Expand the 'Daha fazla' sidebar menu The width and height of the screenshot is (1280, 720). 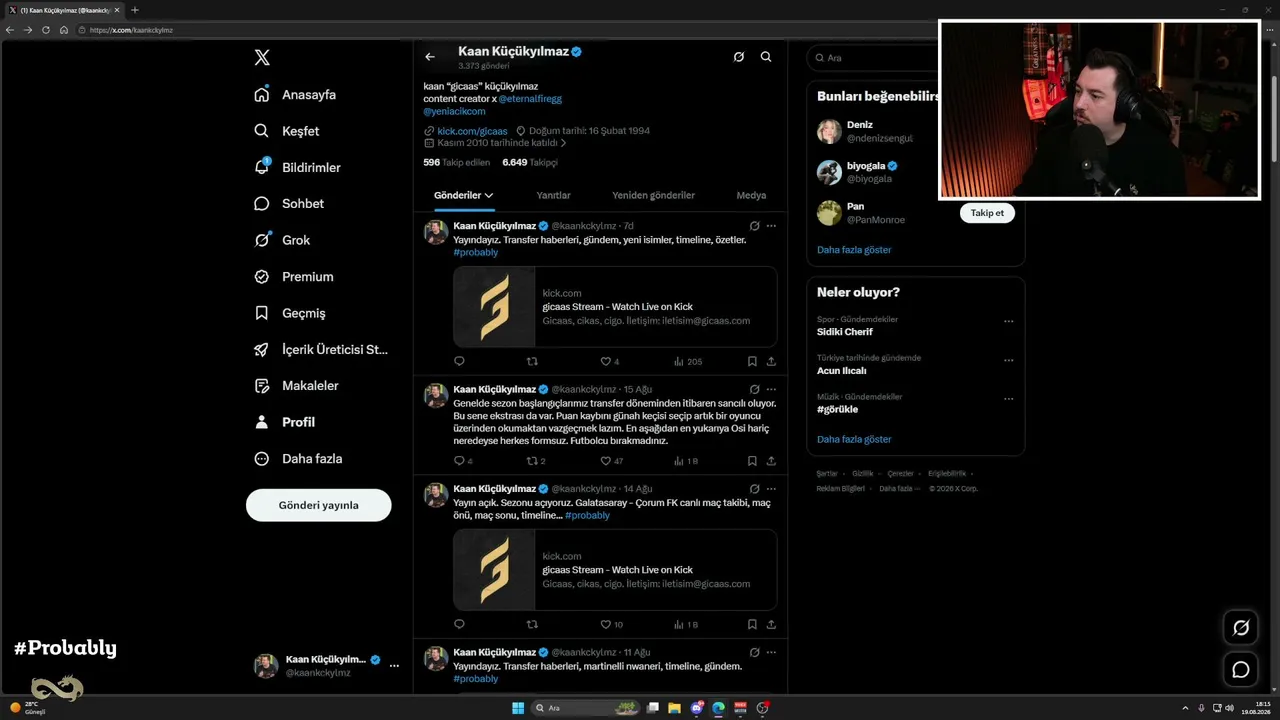point(298,459)
